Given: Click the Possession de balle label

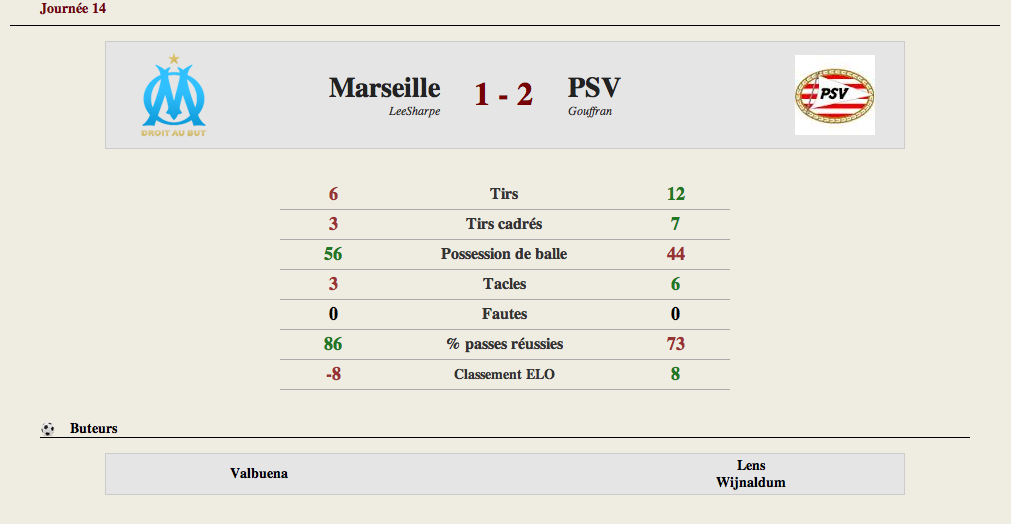Looking at the screenshot, I should click(x=504, y=254).
